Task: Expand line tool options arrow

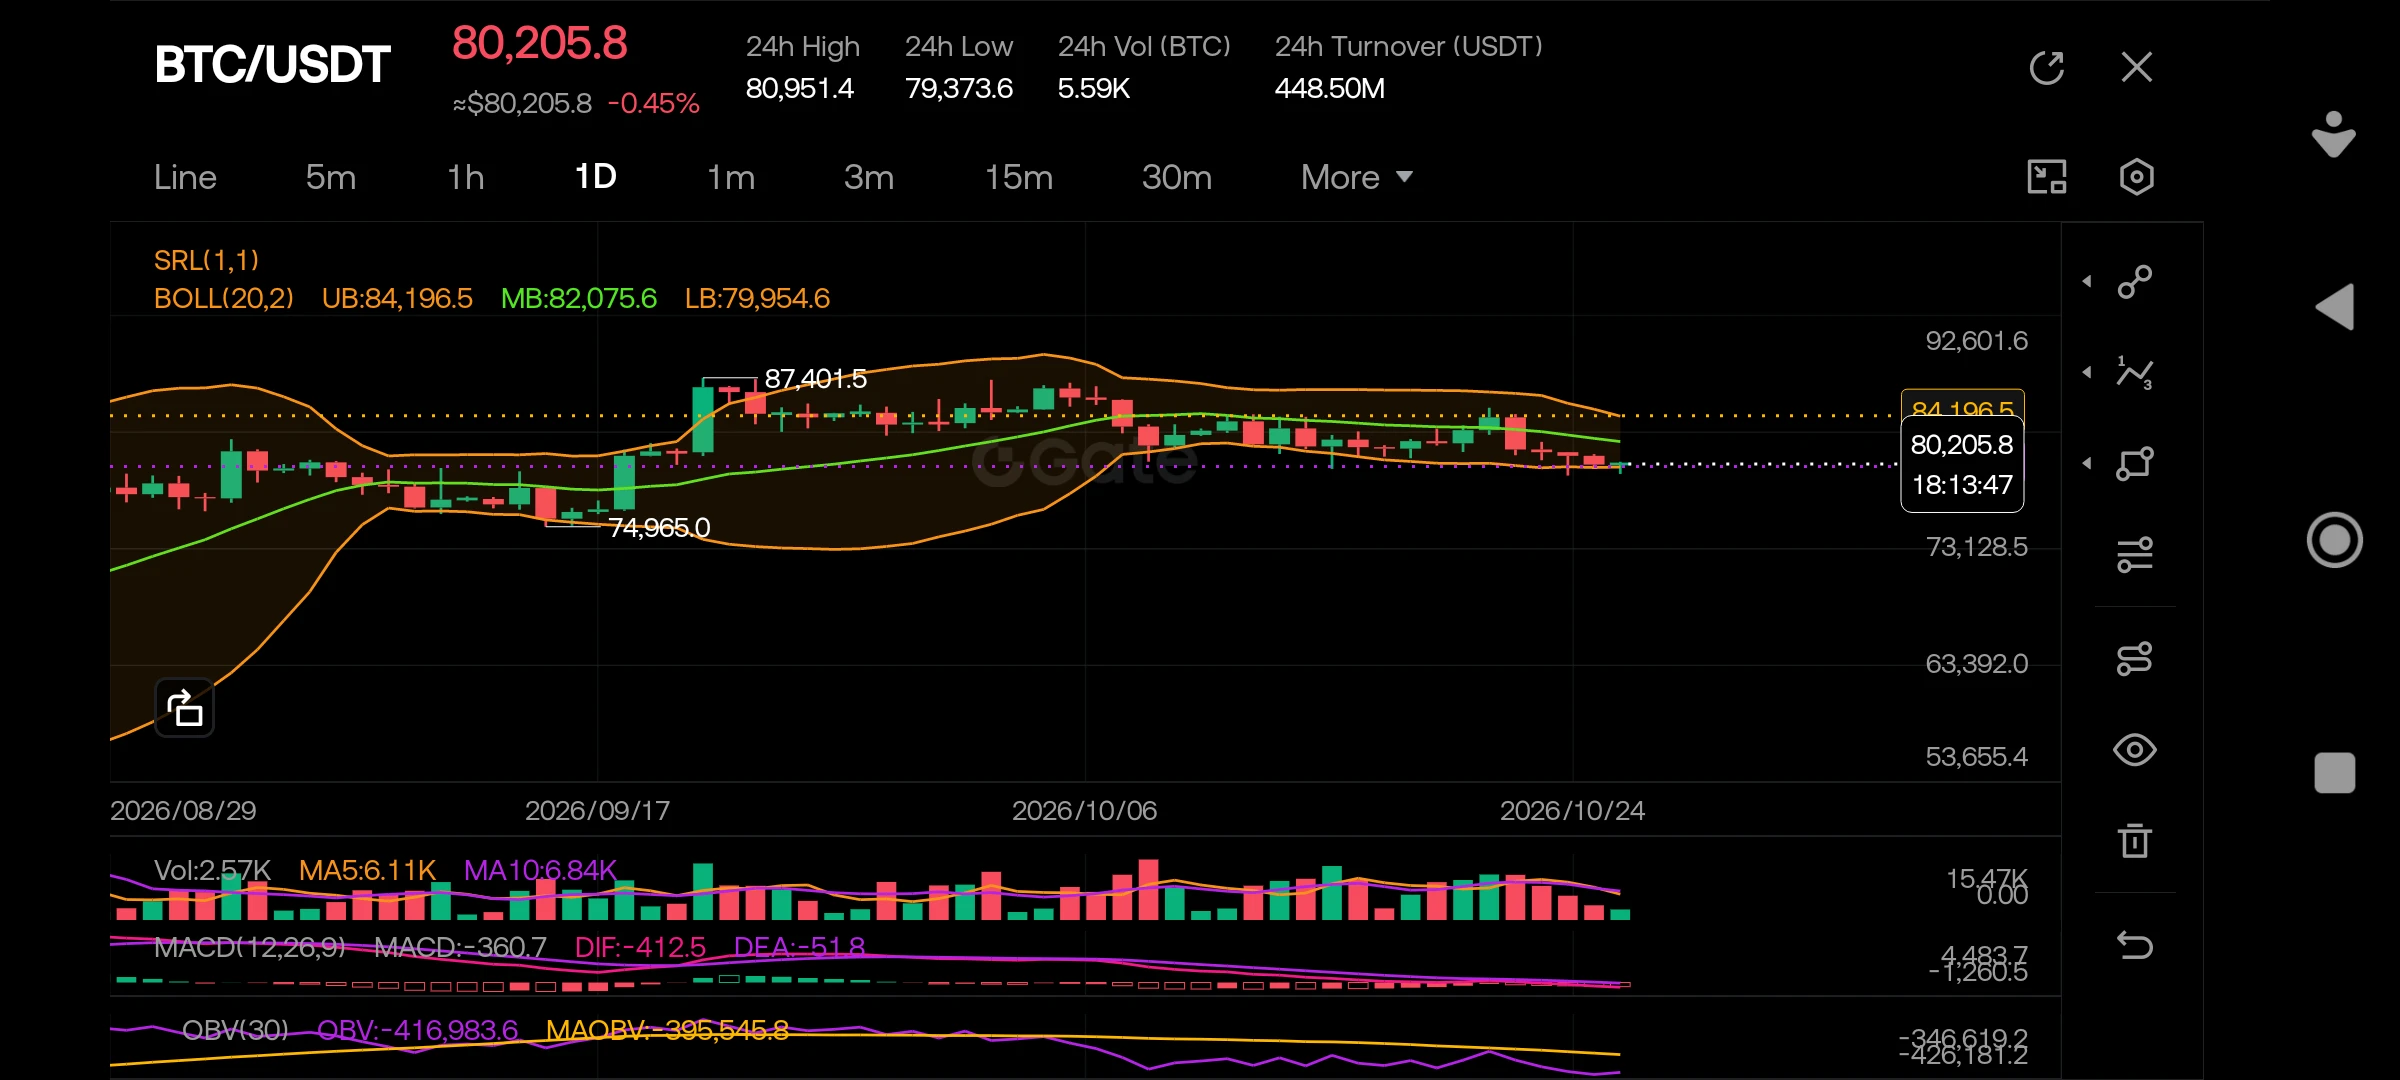Action: [x=2087, y=282]
